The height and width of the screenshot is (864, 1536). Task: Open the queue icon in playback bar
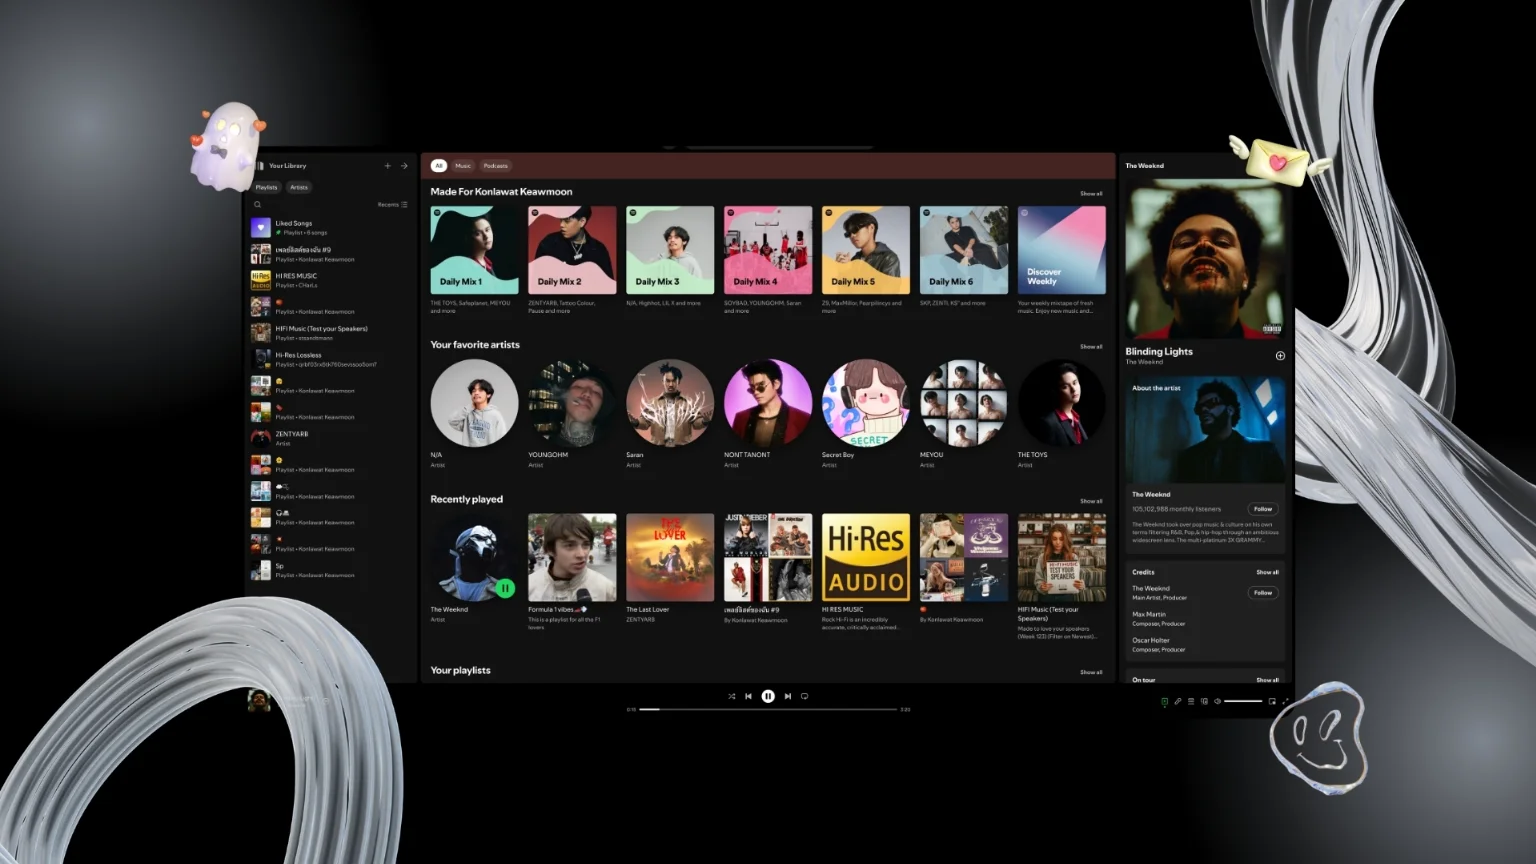point(1190,701)
